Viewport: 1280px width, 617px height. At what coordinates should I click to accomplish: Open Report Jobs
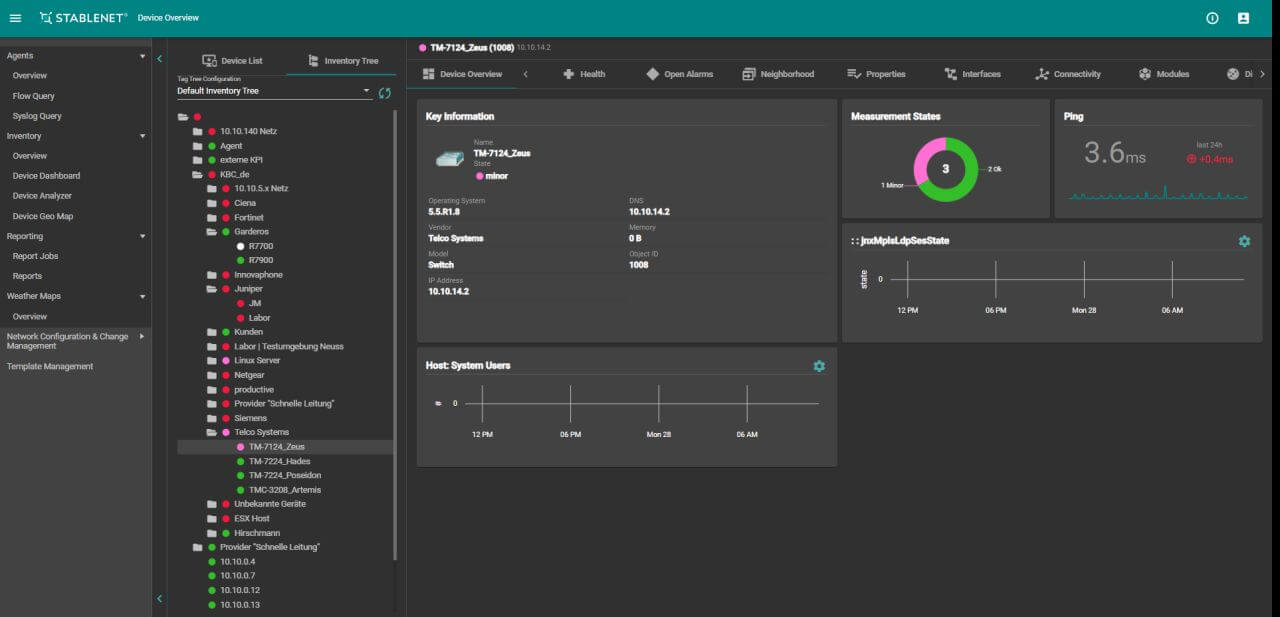35,256
